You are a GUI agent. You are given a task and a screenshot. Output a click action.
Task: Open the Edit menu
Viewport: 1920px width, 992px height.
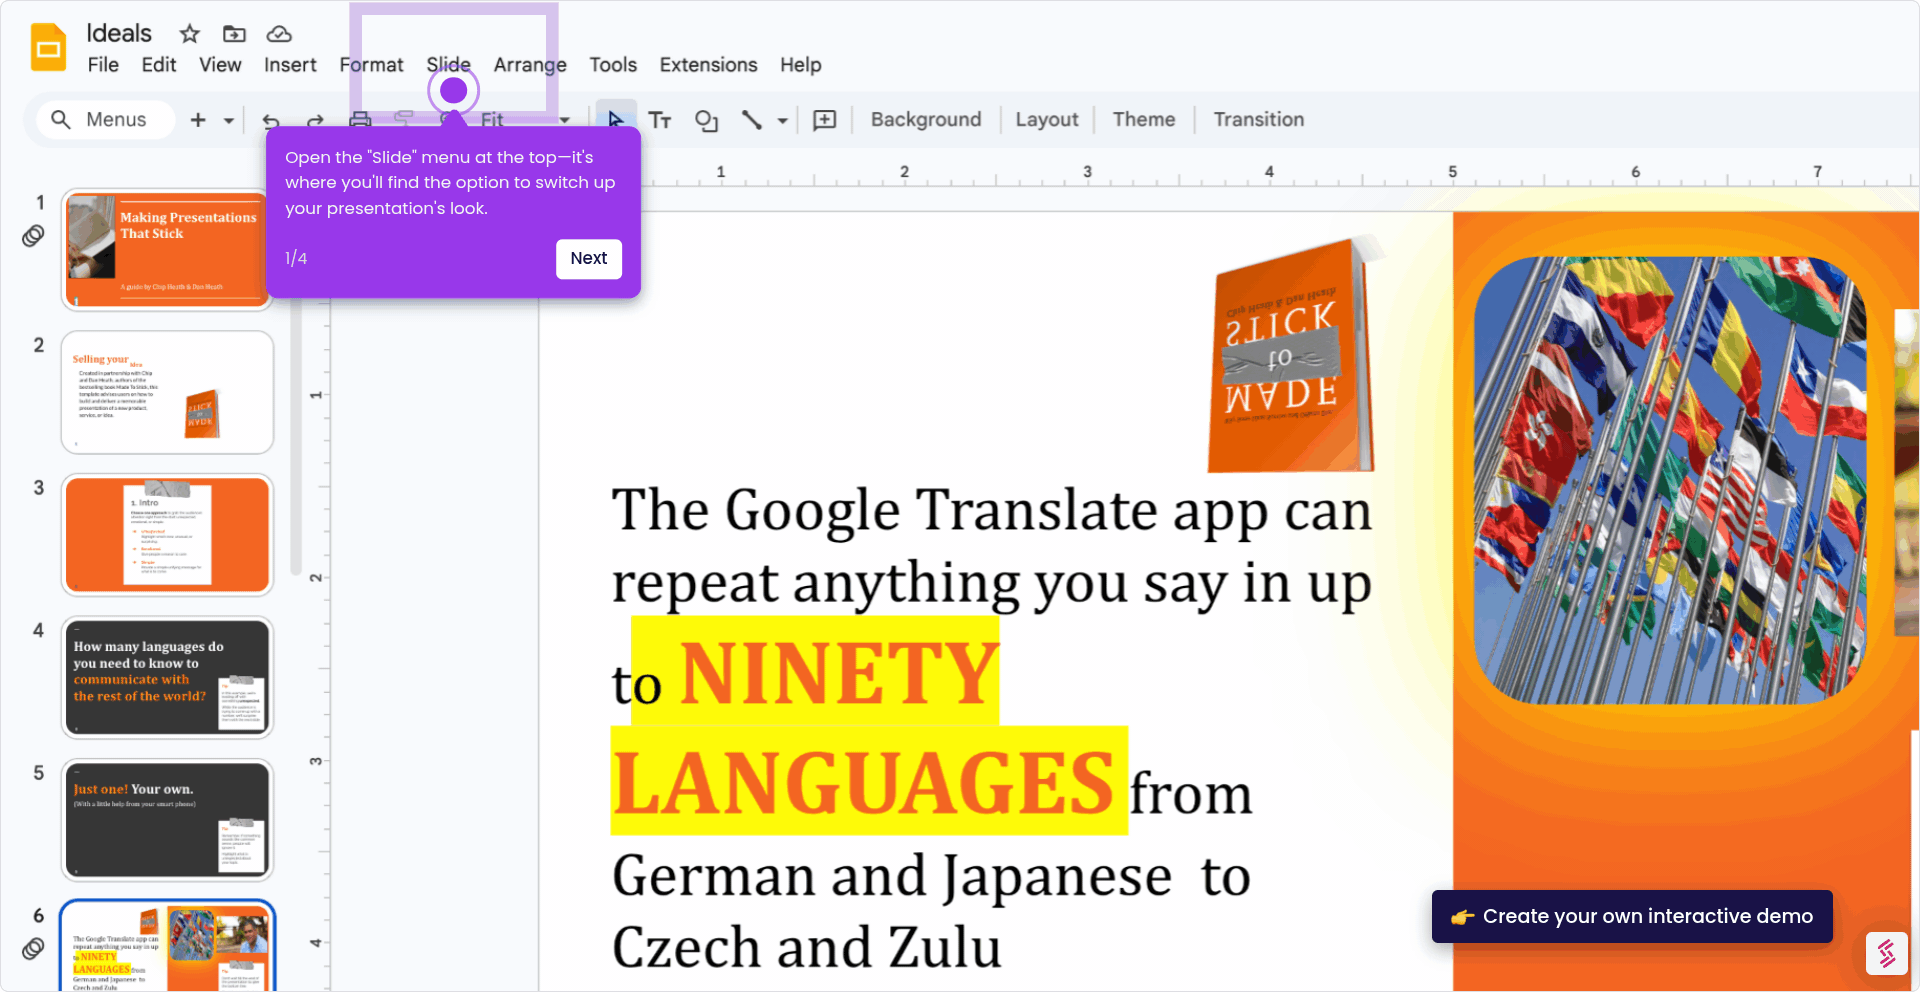(x=159, y=65)
